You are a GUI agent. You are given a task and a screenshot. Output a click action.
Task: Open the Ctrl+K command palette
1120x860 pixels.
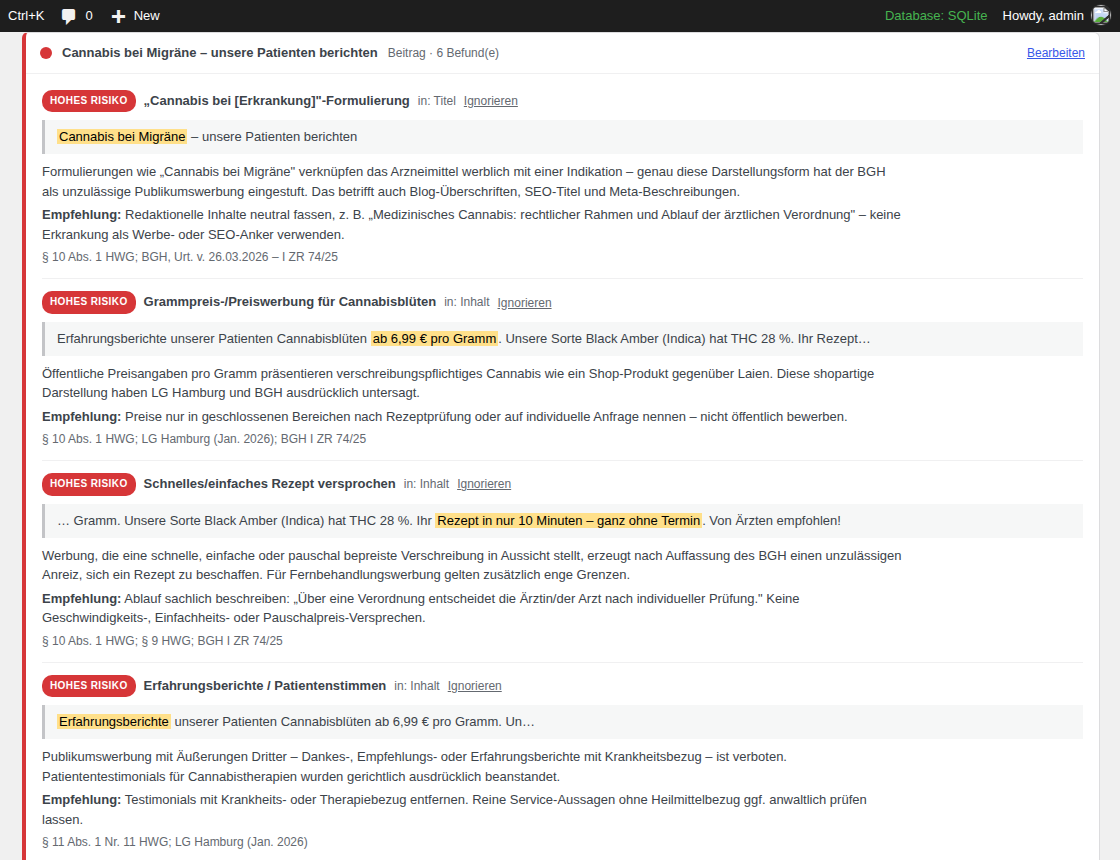(26, 16)
